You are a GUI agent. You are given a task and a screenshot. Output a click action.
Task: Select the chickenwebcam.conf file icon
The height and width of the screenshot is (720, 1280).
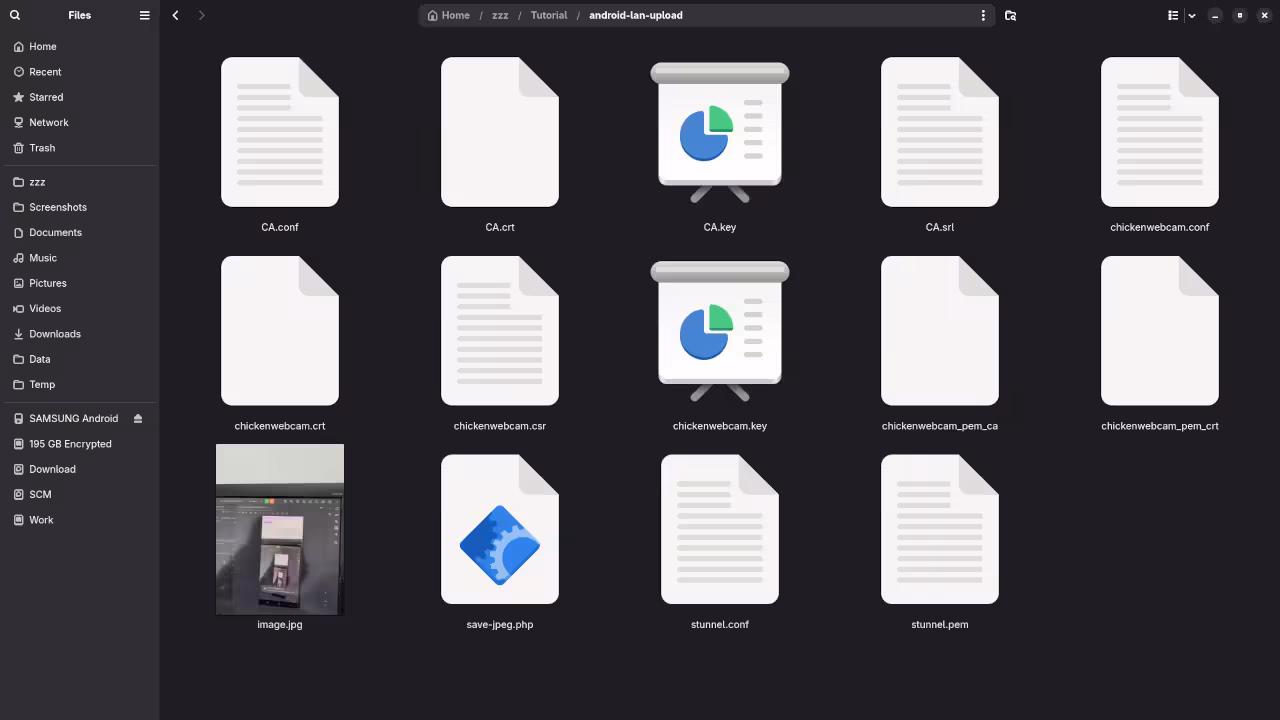coord(1160,132)
